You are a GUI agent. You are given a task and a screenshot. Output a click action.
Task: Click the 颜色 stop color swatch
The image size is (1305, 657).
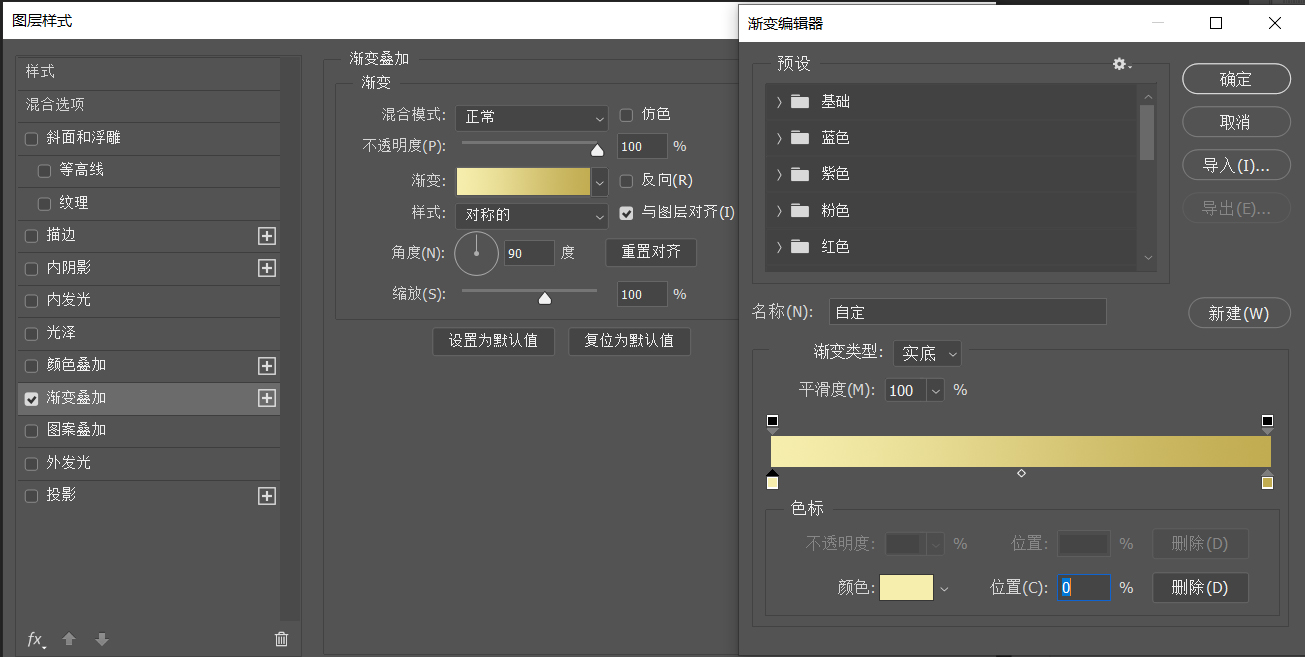pos(906,588)
